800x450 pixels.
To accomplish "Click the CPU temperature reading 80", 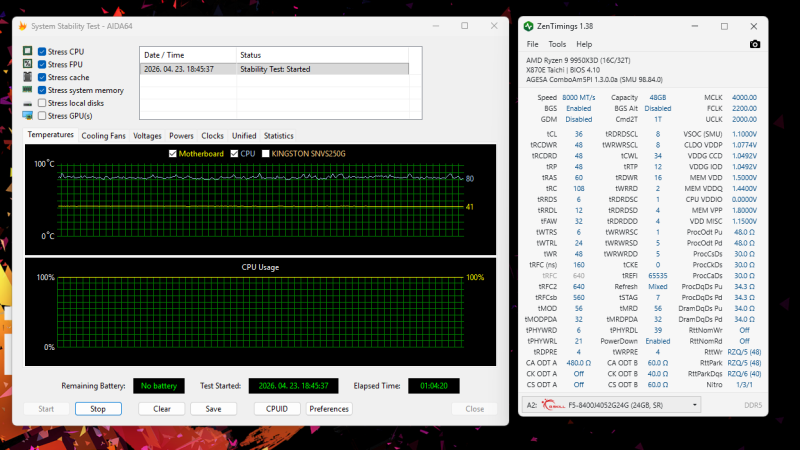I will [470, 179].
